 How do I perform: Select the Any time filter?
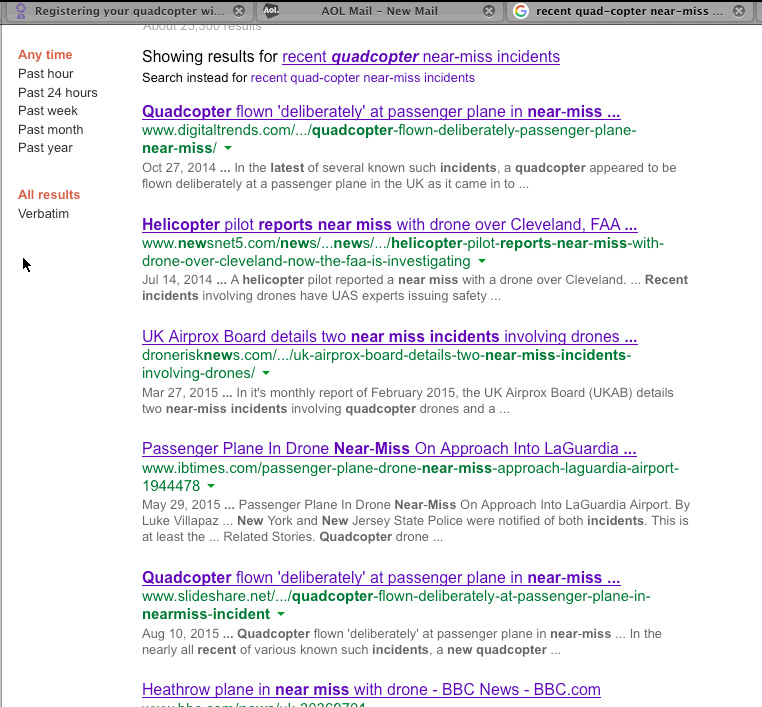[x=45, y=54]
